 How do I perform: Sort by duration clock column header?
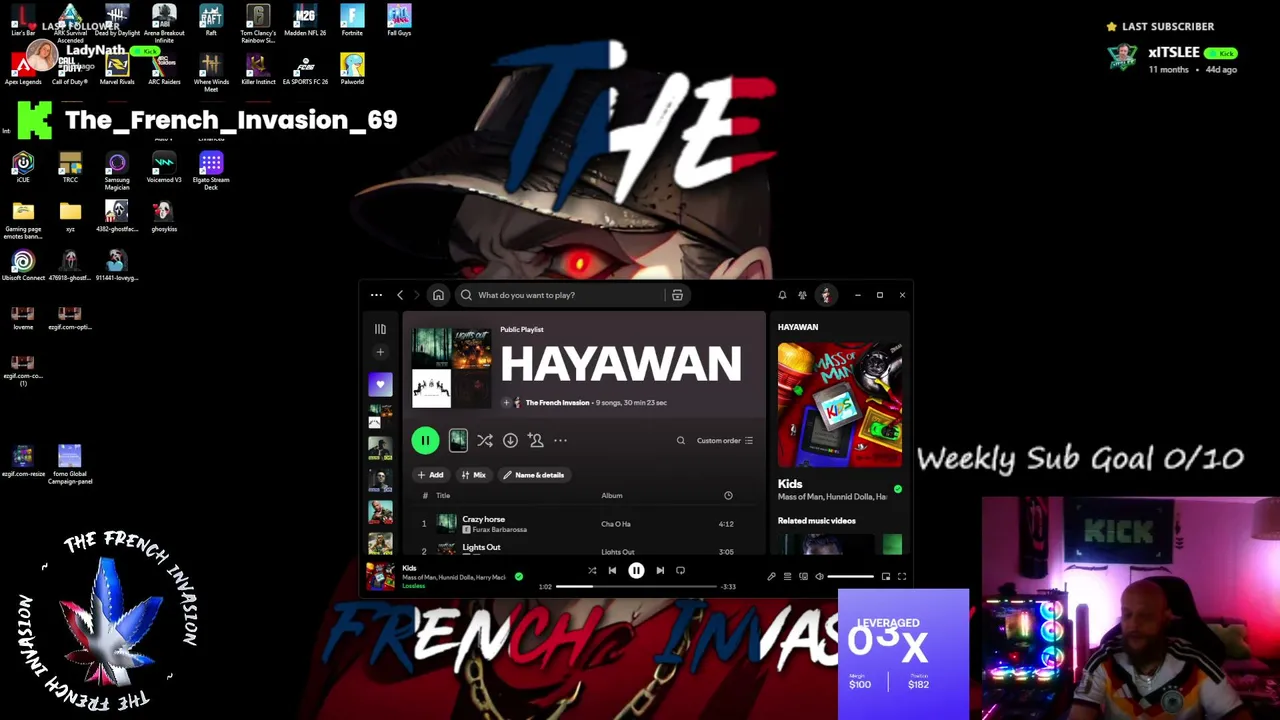[728, 495]
